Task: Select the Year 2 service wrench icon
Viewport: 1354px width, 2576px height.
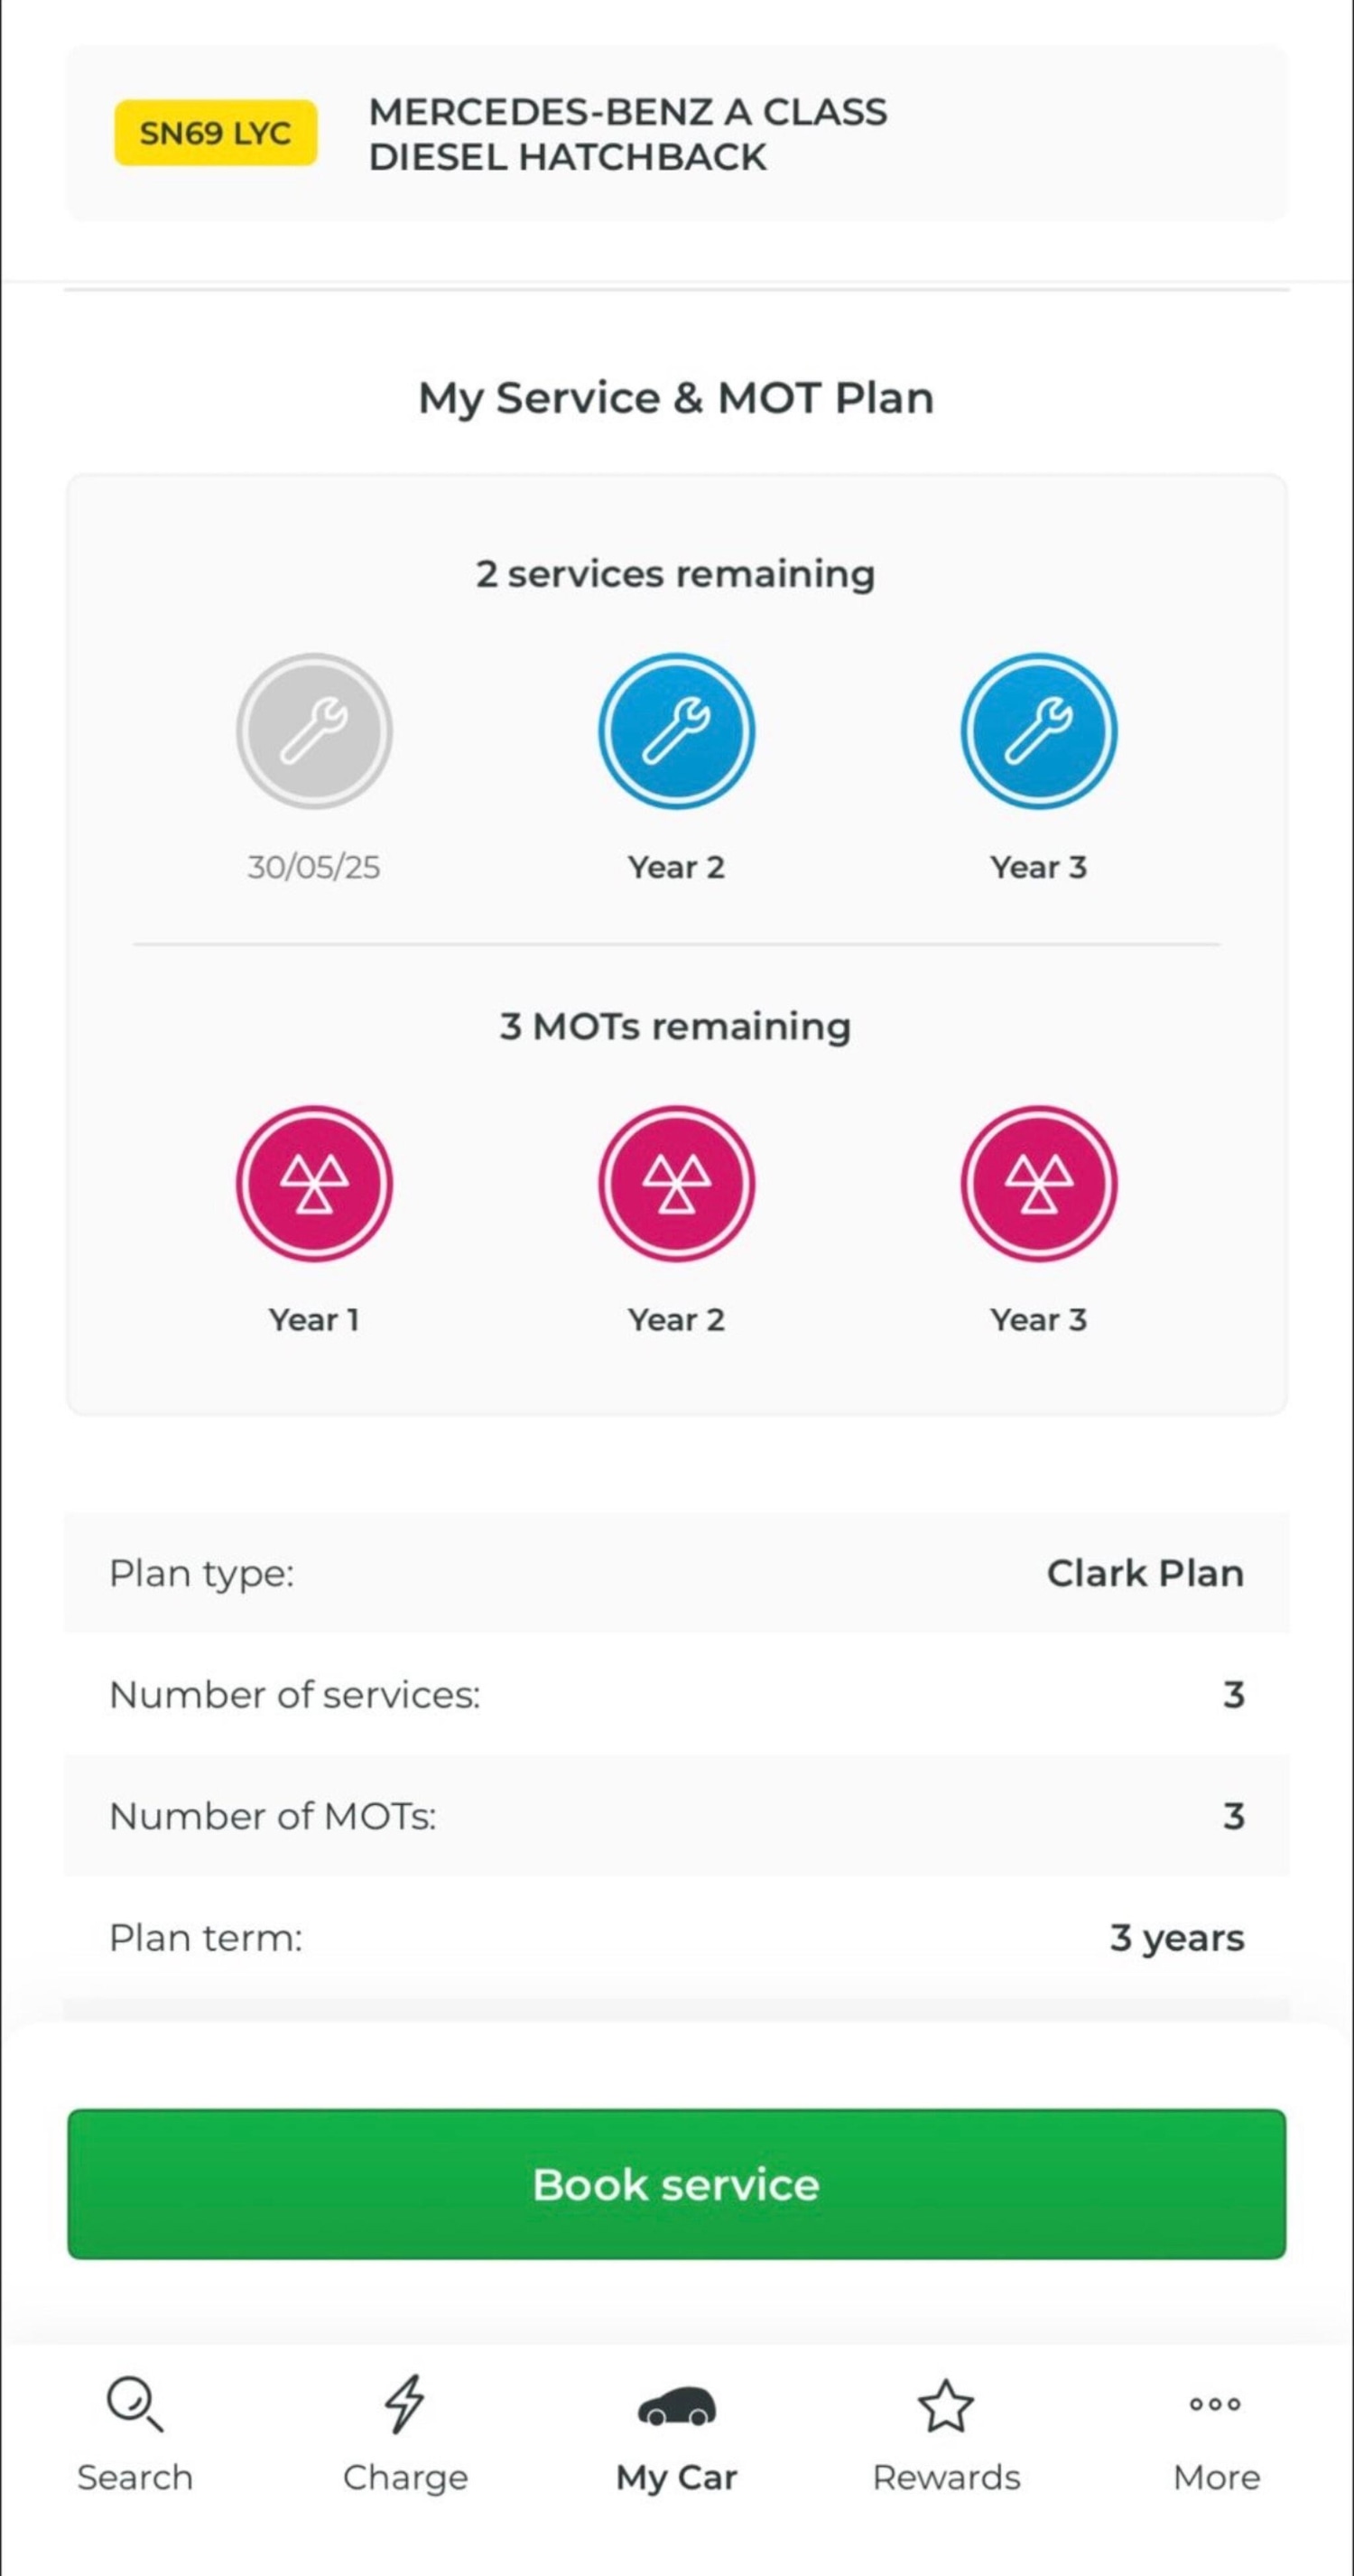Action: (x=676, y=731)
